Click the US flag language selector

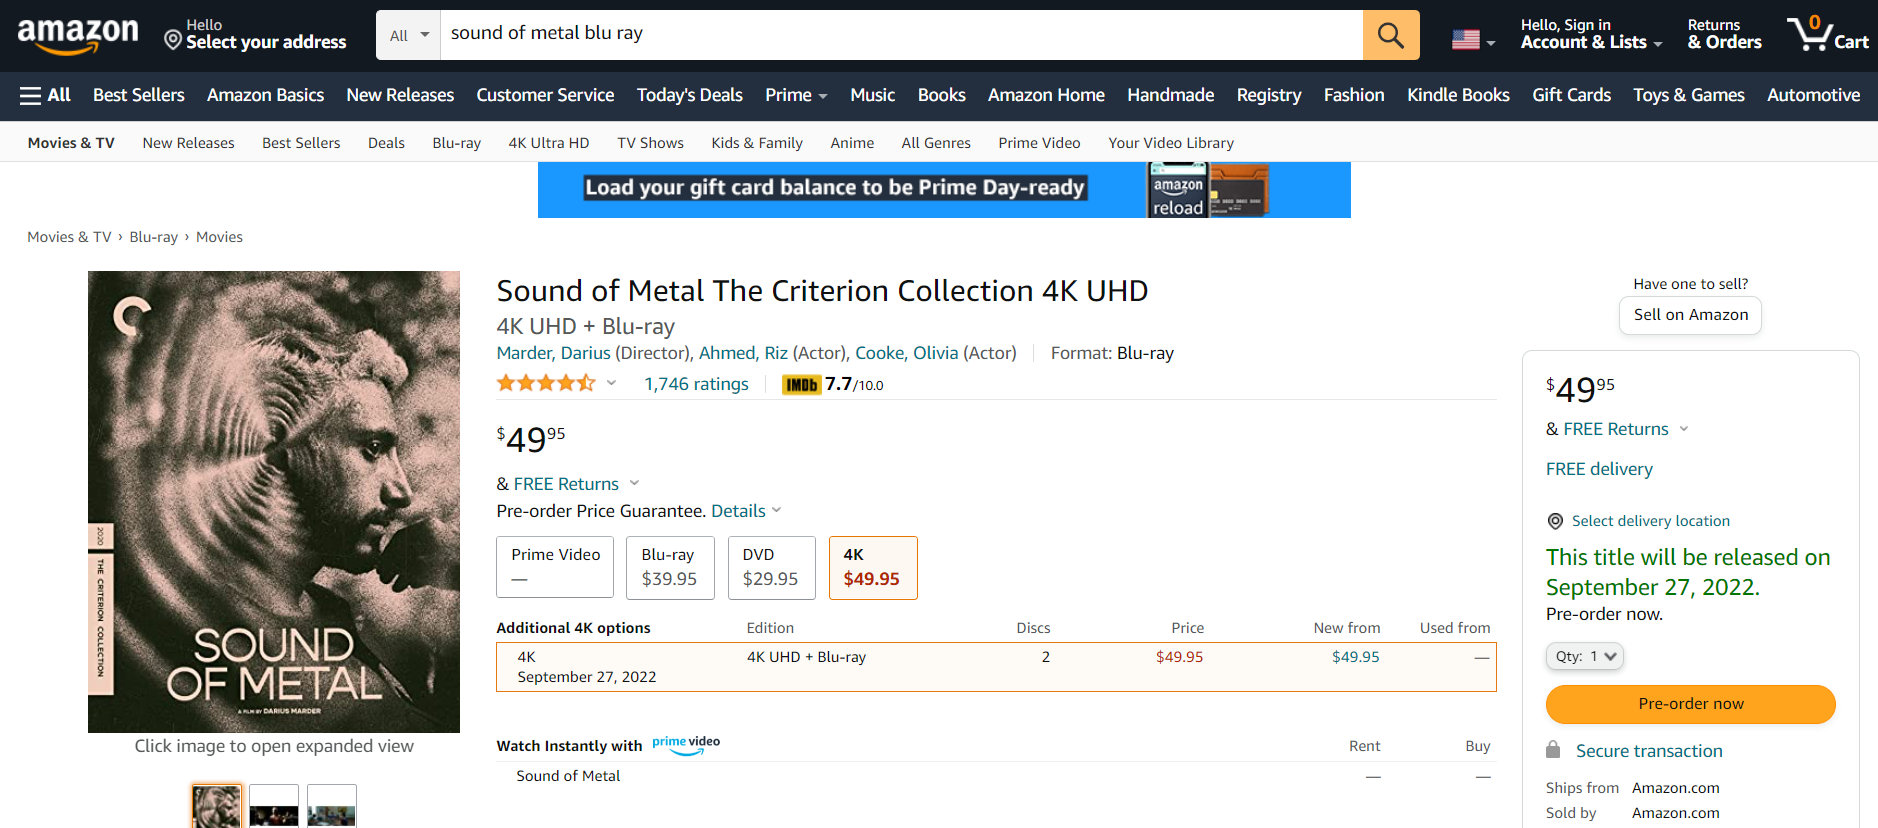1472,40
